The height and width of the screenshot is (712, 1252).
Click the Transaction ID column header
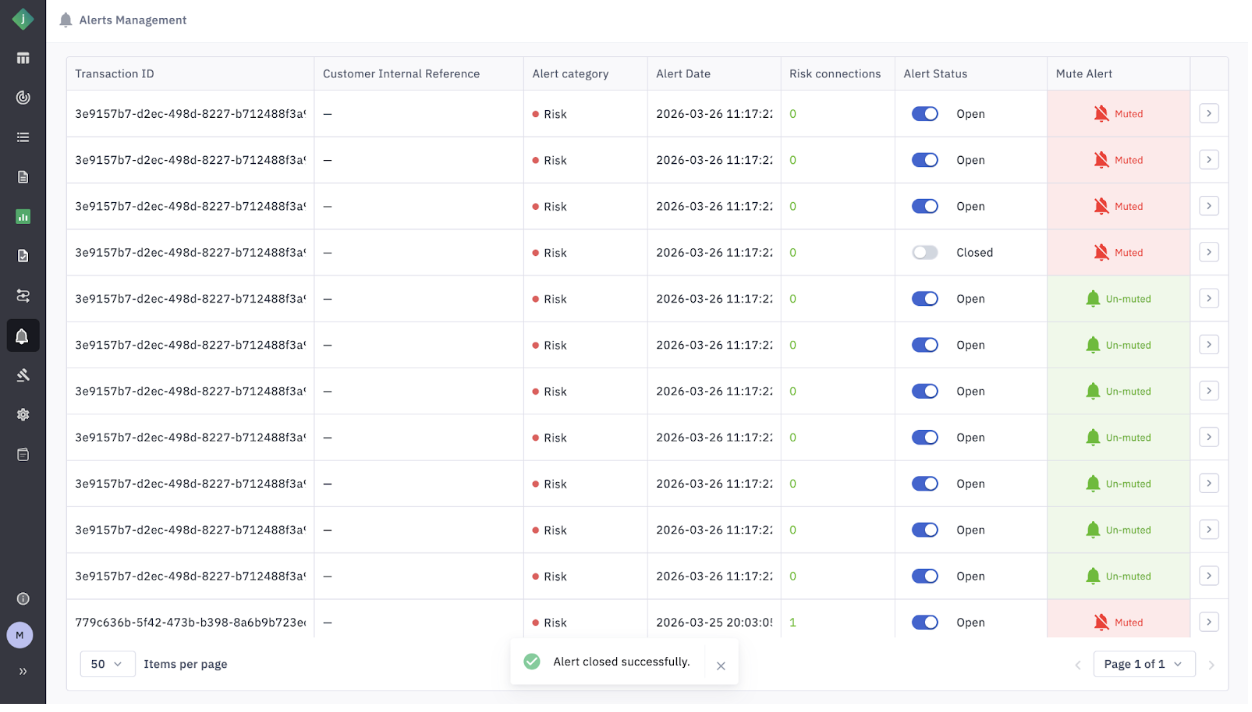115,74
